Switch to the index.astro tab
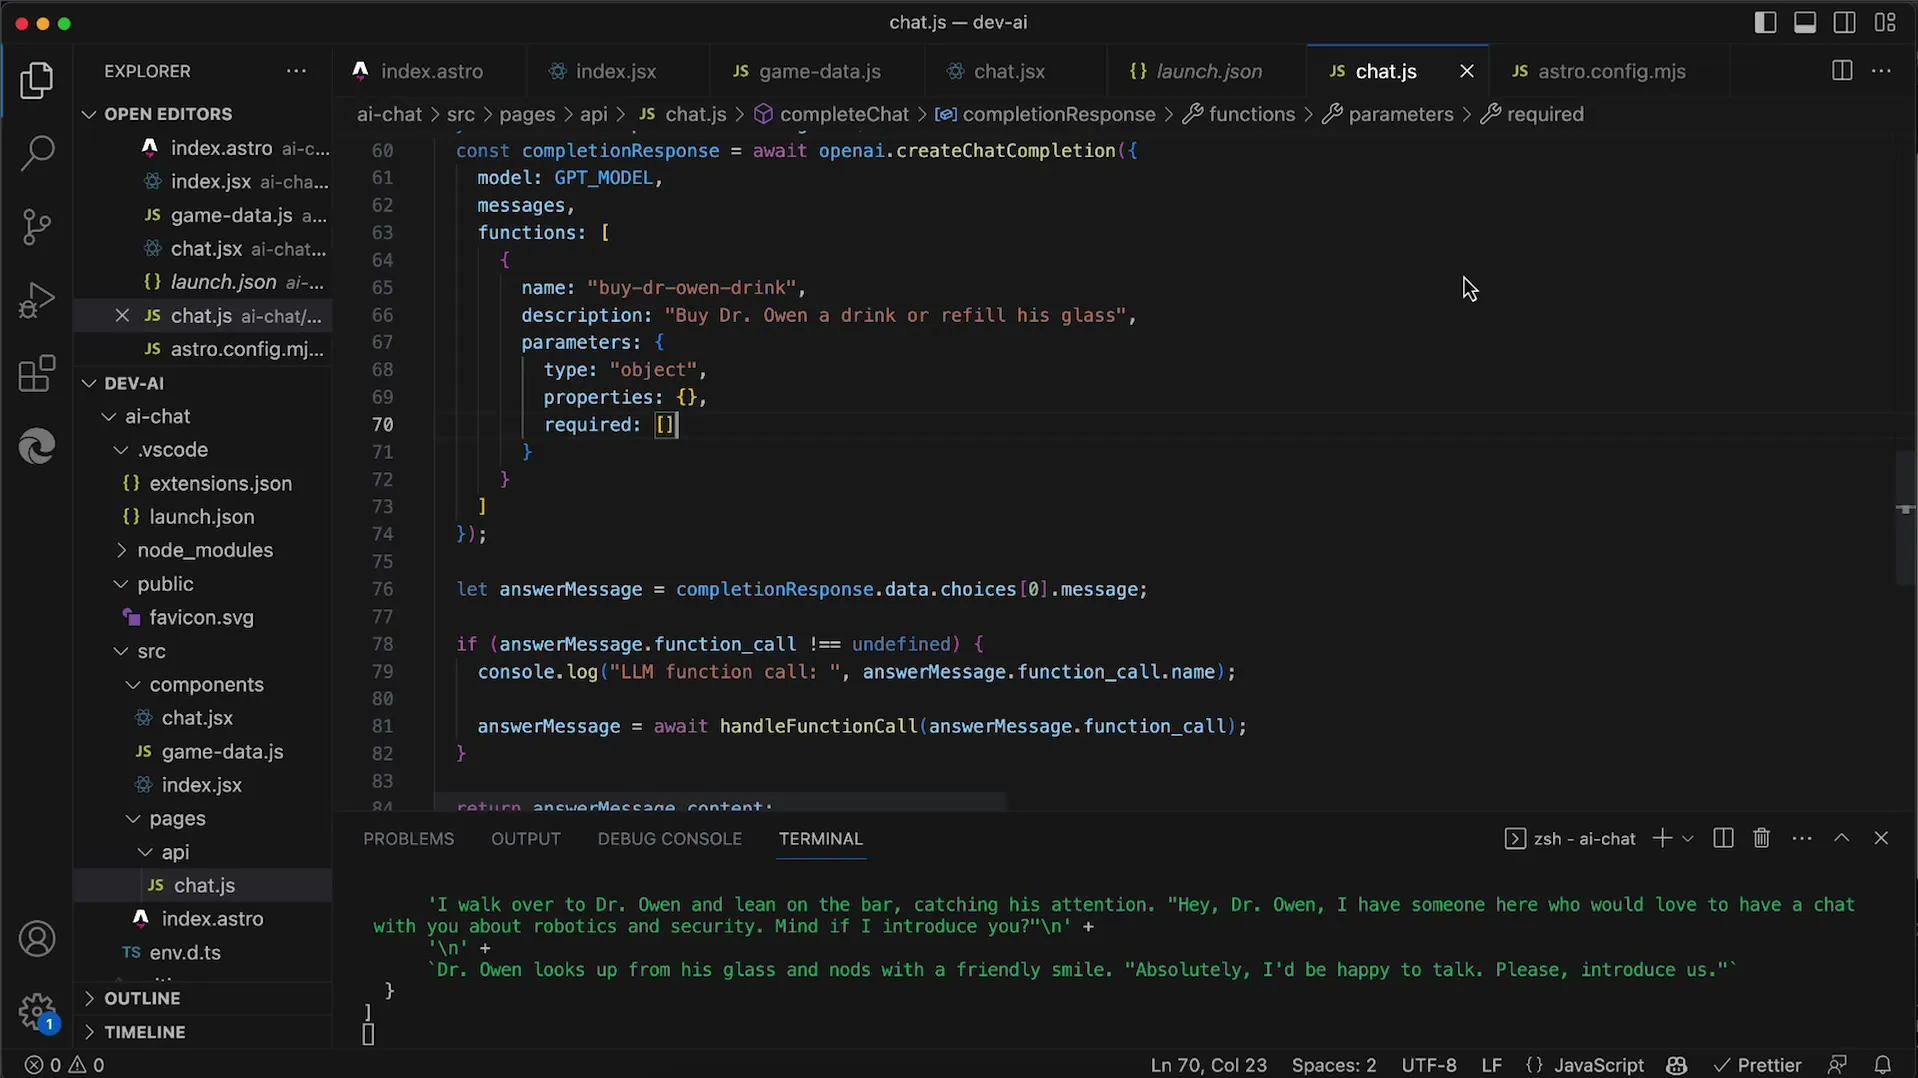The image size is (1918, 1078). point(431,71)
